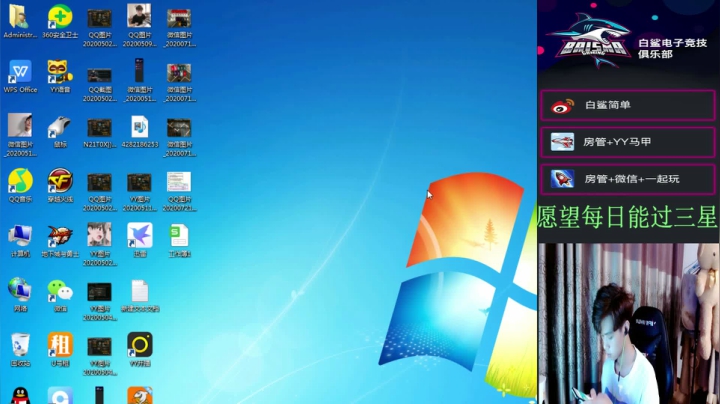Launch the QQ penguin icon
Image resolution: width=720 pixels, height=404 pixels.
[20, 395]
